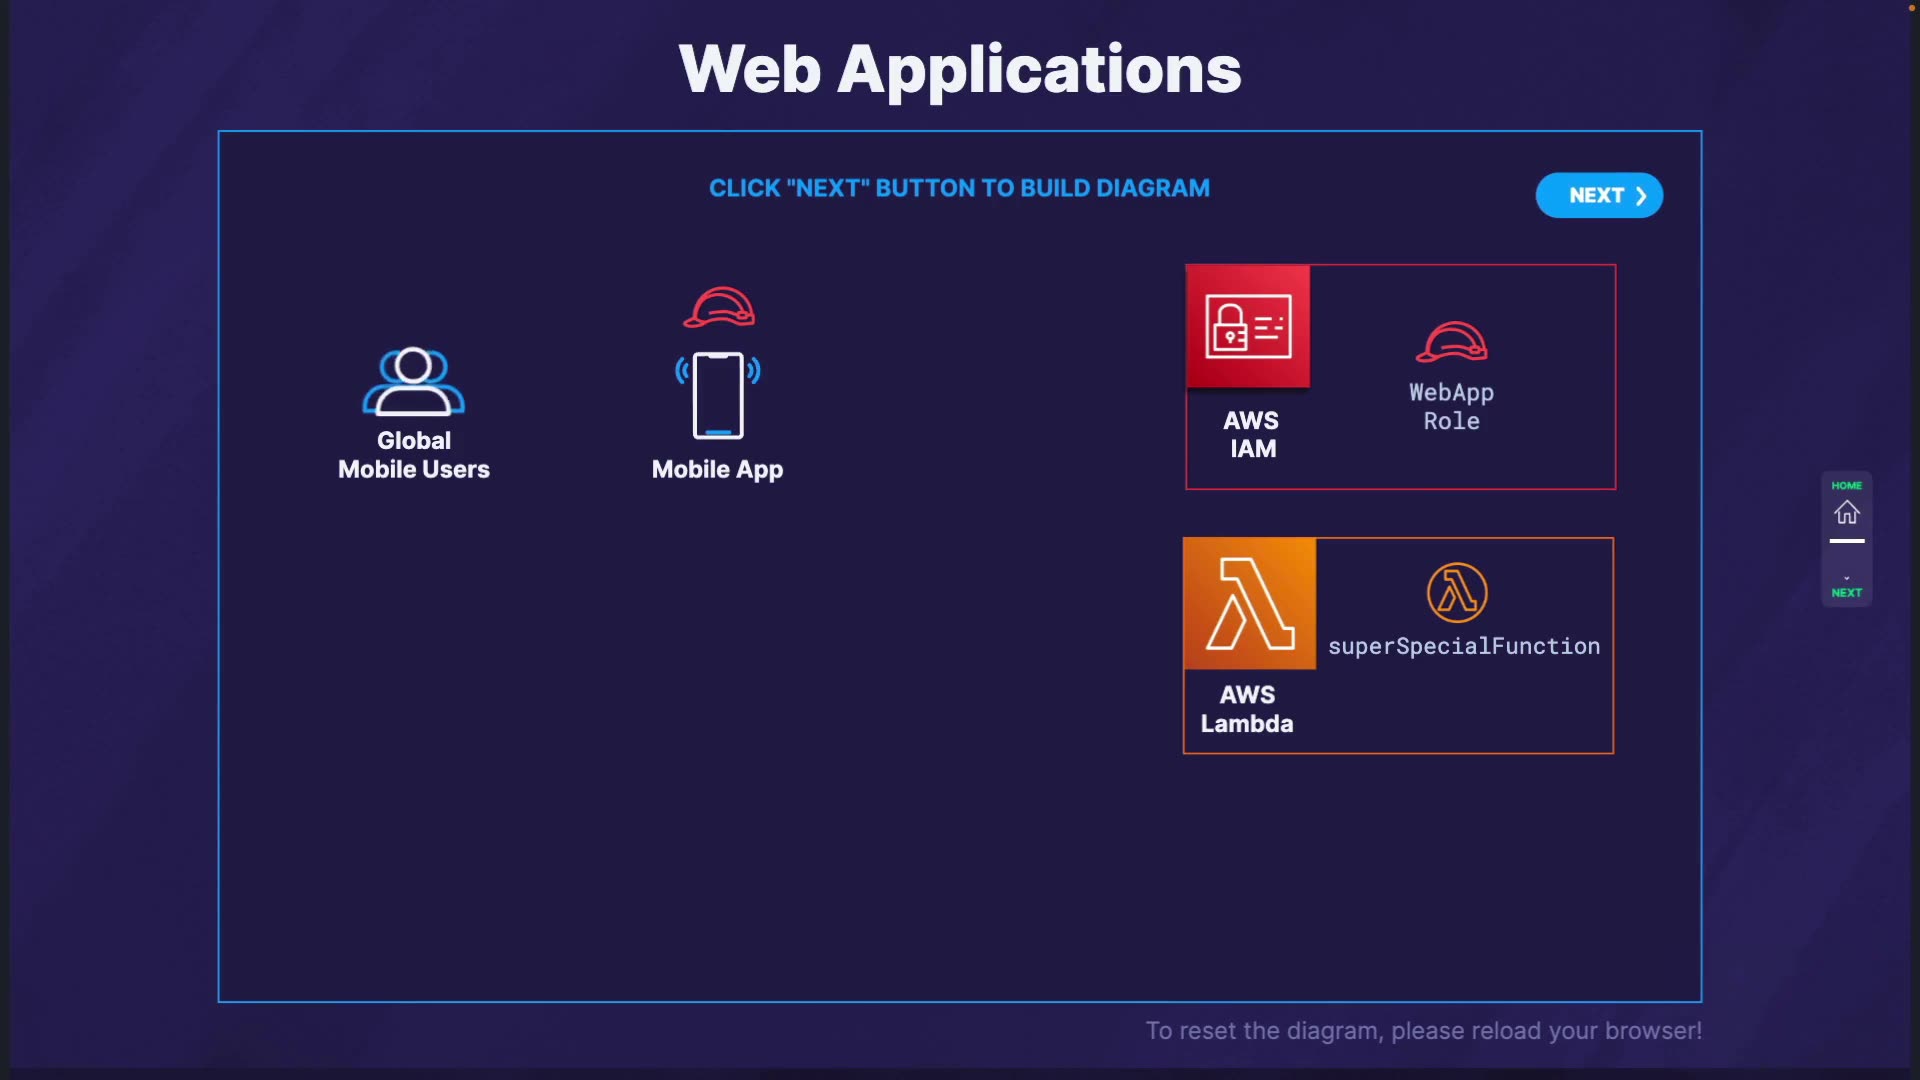Click the down chevron above side NEXT label
This screenshot has width=1920, height=1080.
(x=1846, y=578)
